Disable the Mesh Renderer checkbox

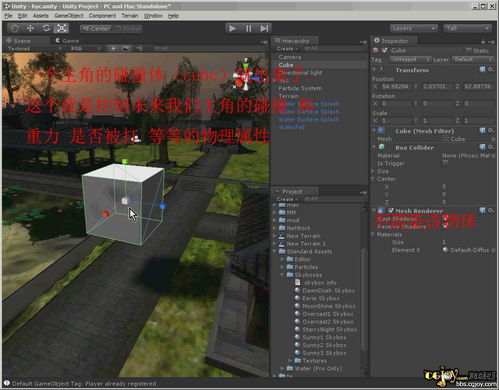click(391, 210)
